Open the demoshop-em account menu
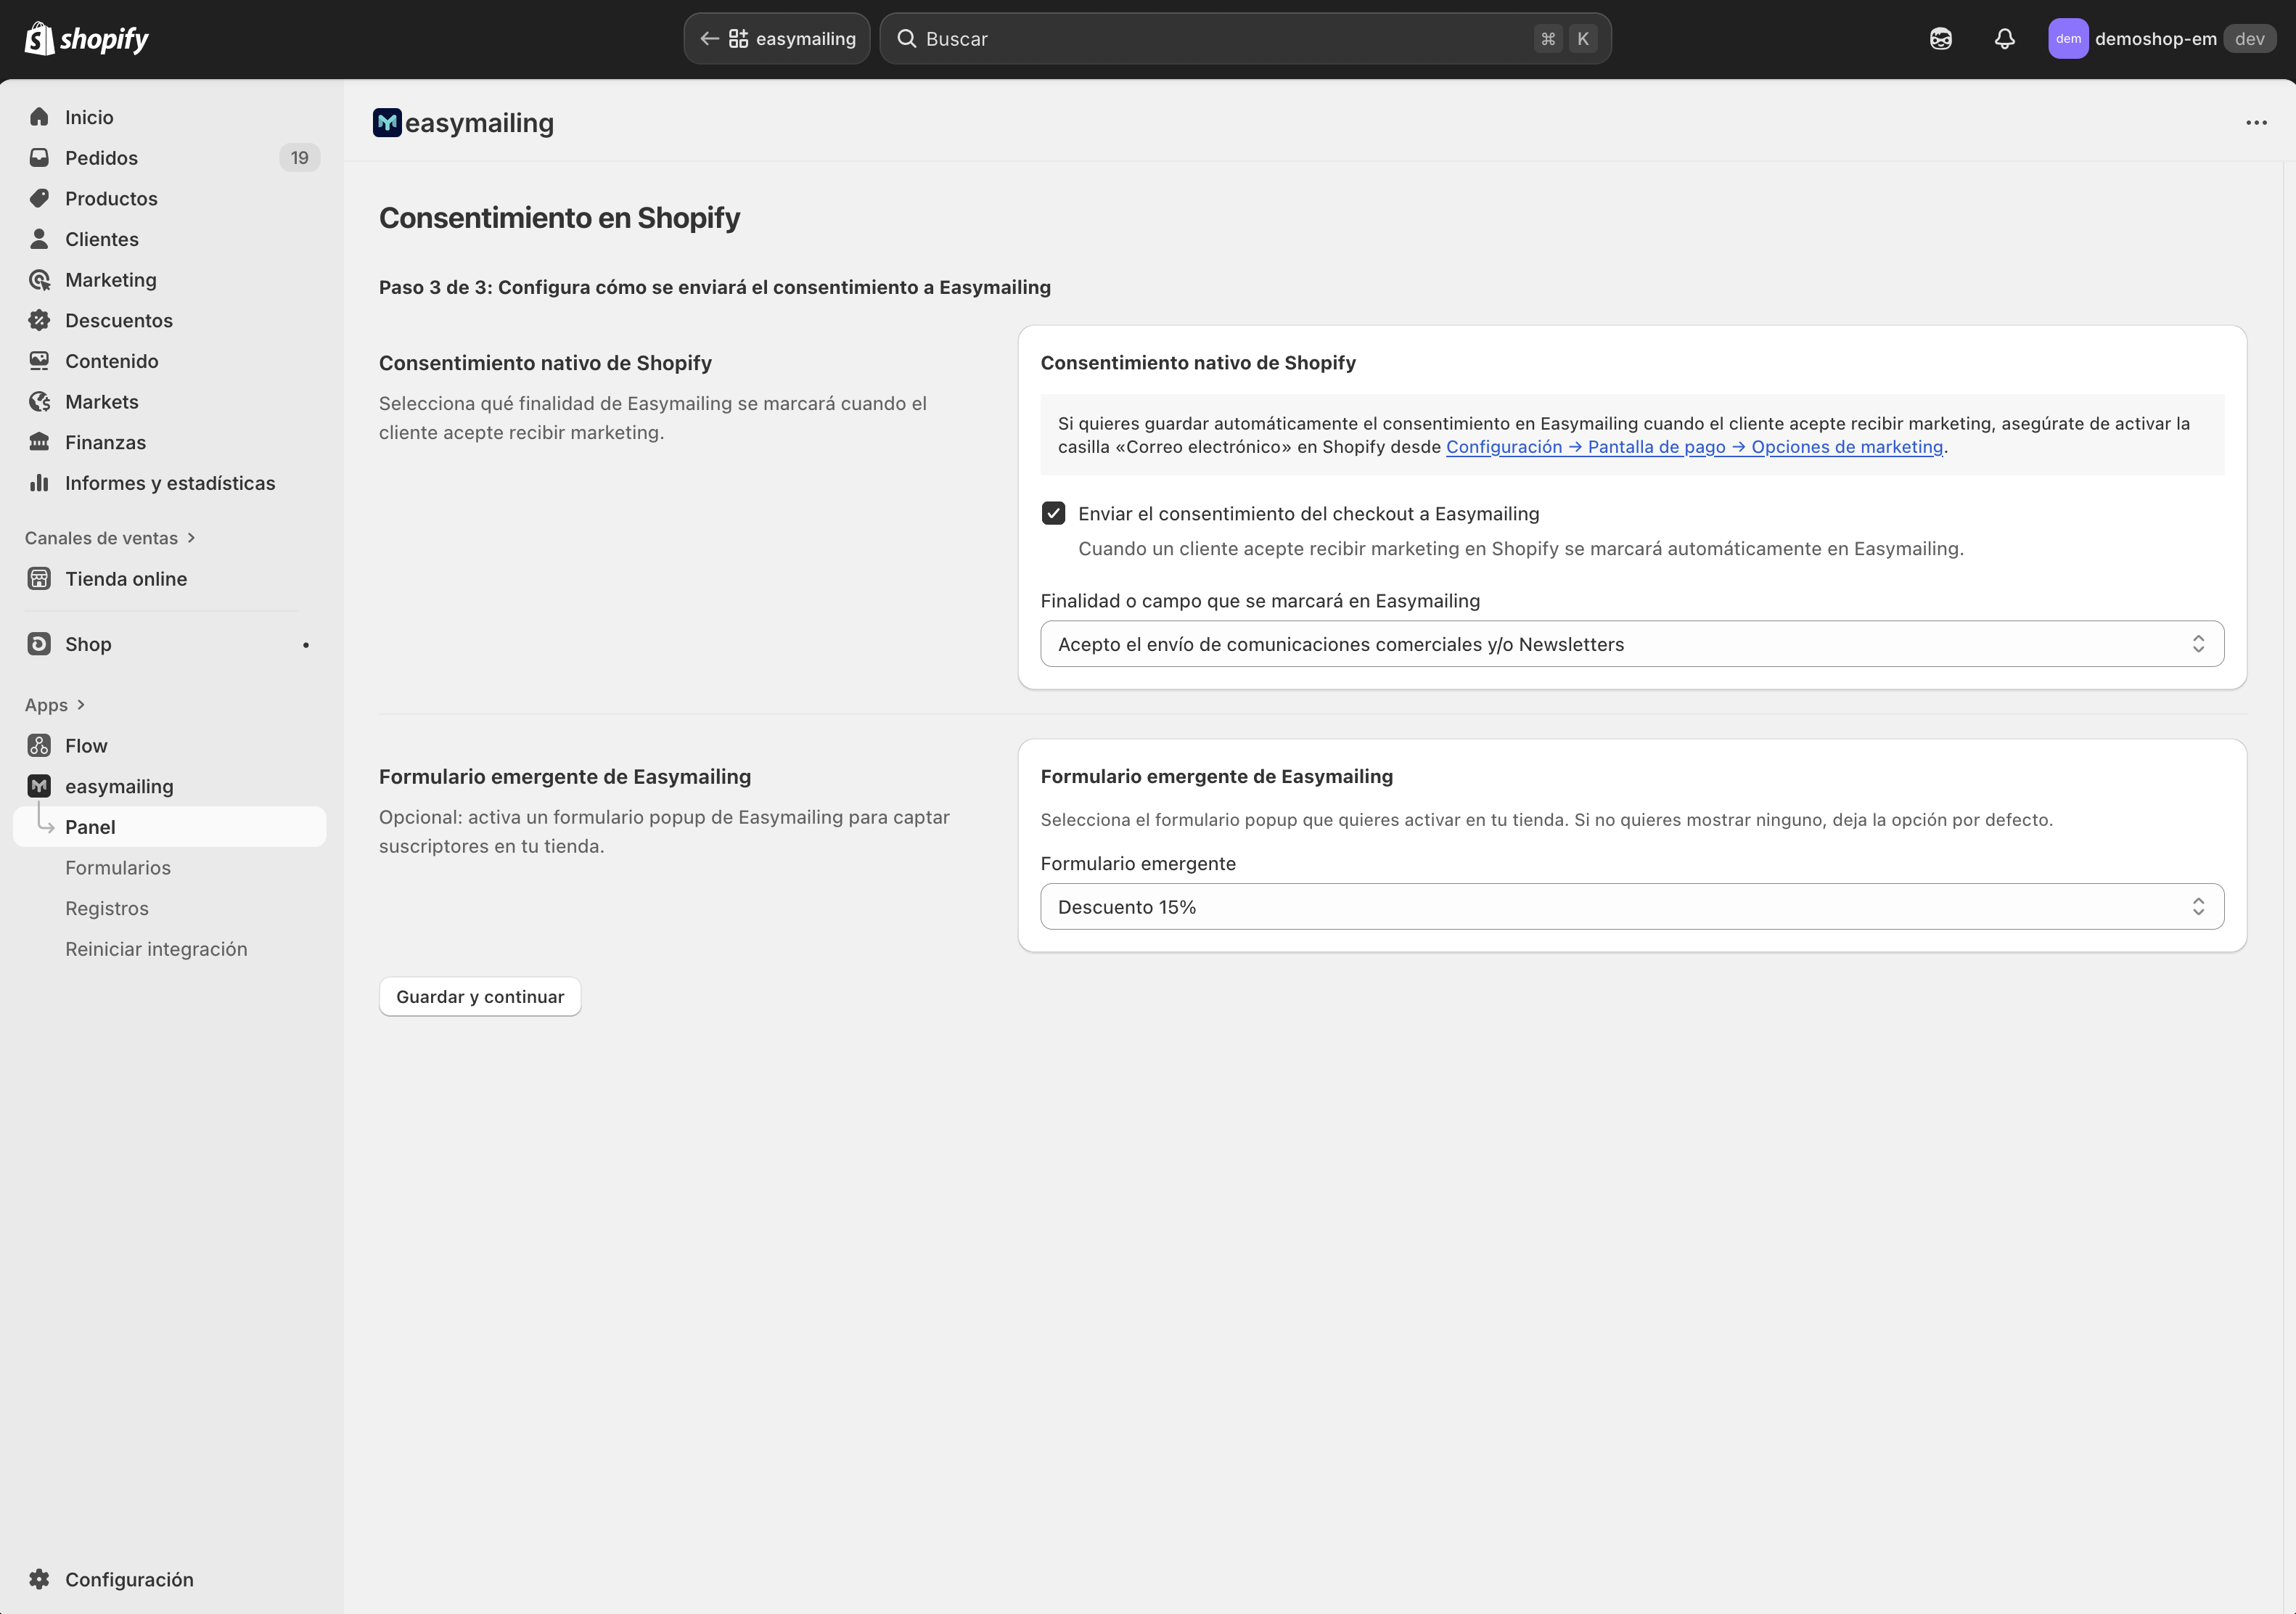Image resolution: width=2296 pixels, height=1614 pixels. 2161,39
